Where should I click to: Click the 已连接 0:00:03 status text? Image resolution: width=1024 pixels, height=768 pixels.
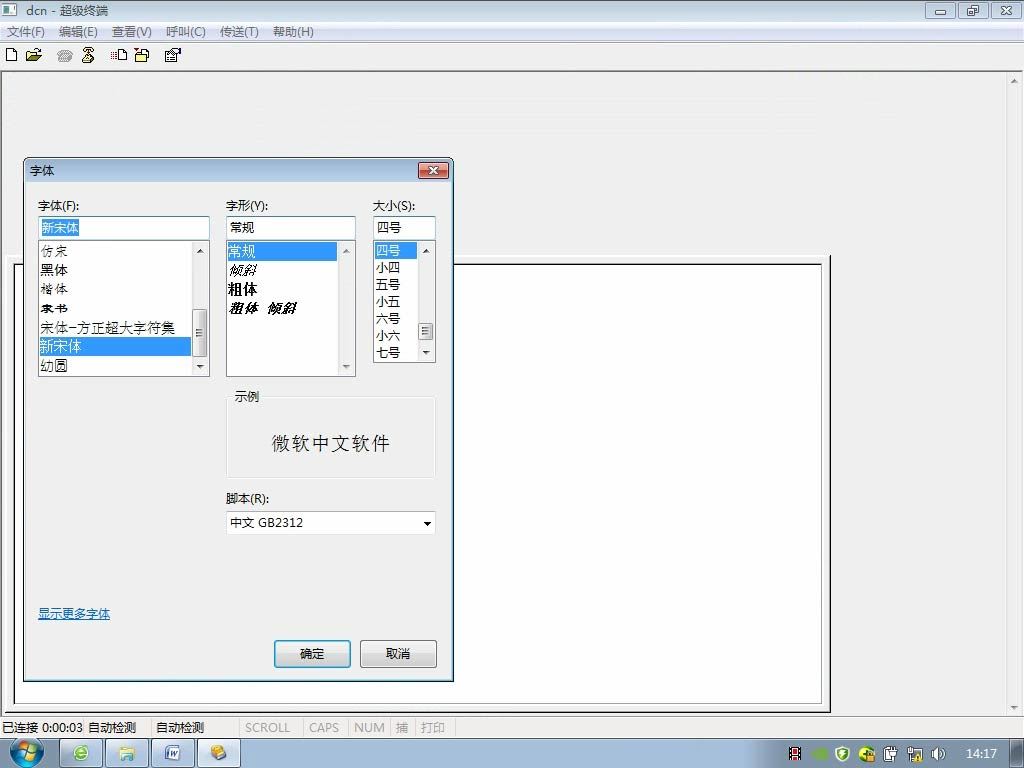point(42,728)
